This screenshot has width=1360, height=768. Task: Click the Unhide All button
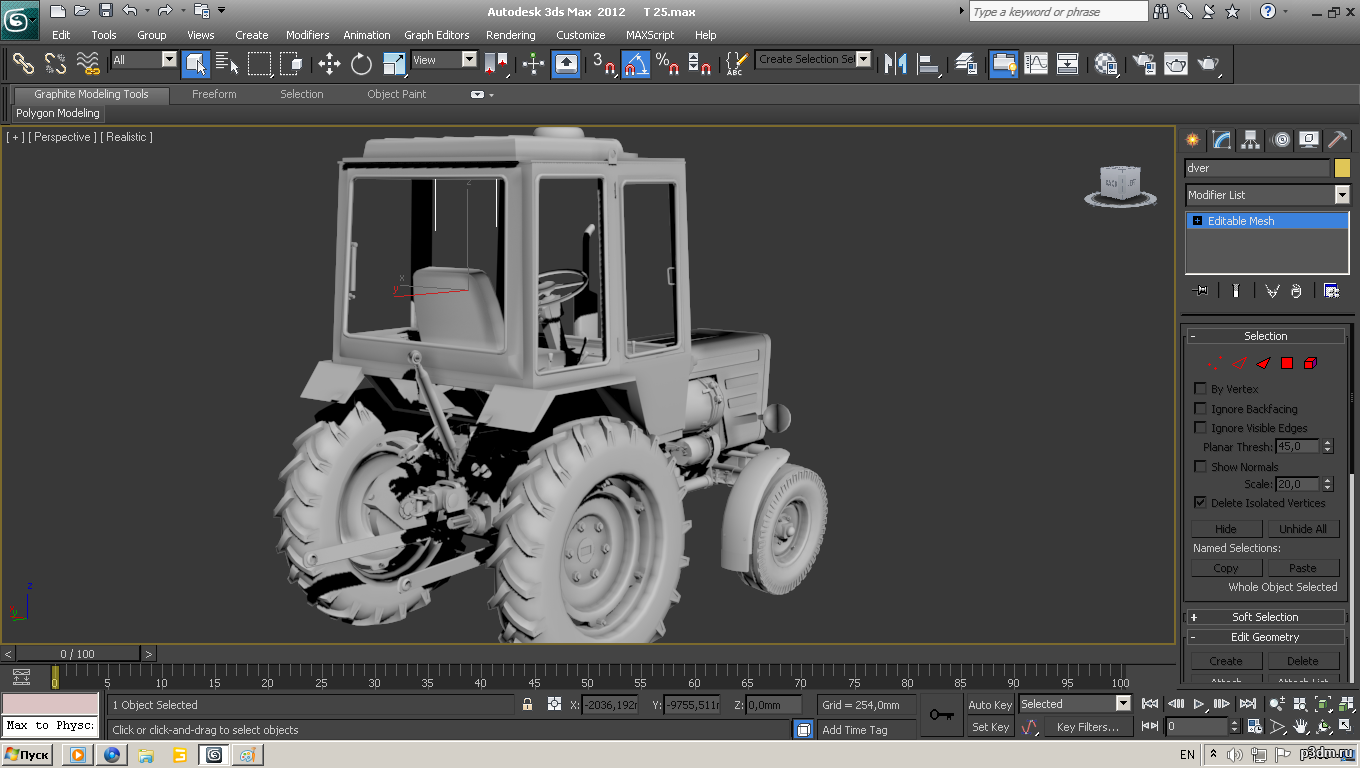coord(1303,529)
